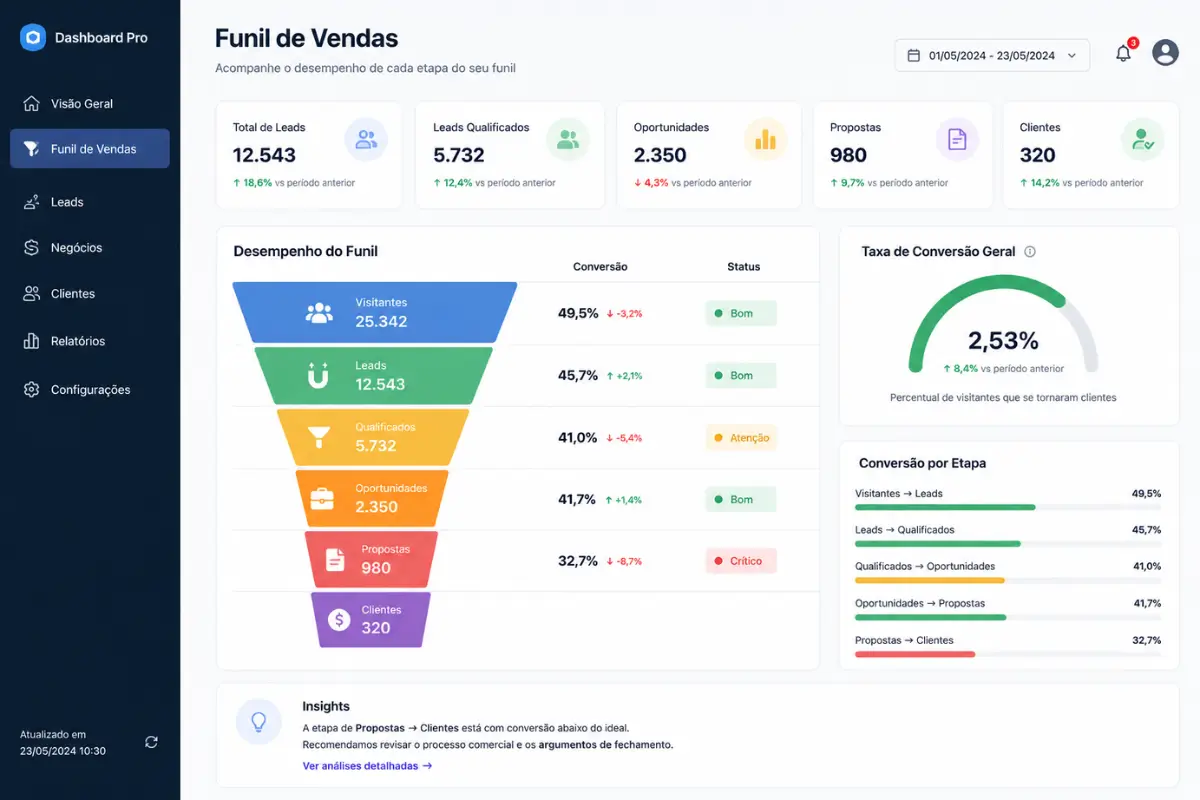
Task: Open the date range dropdown 01/05/2024 - 23/05/2024
Action: [992, 56]
